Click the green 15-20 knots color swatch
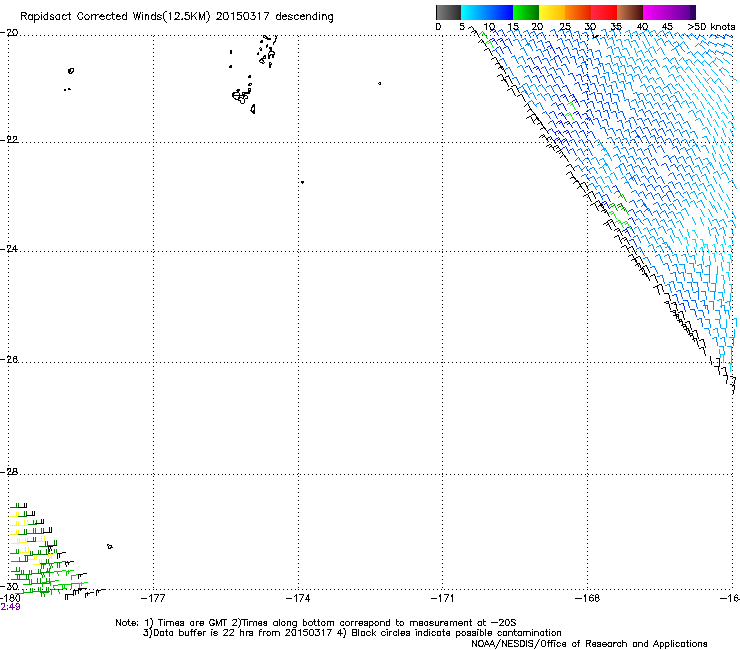This screenshot has height=650, width=740. tap(526, 12)
